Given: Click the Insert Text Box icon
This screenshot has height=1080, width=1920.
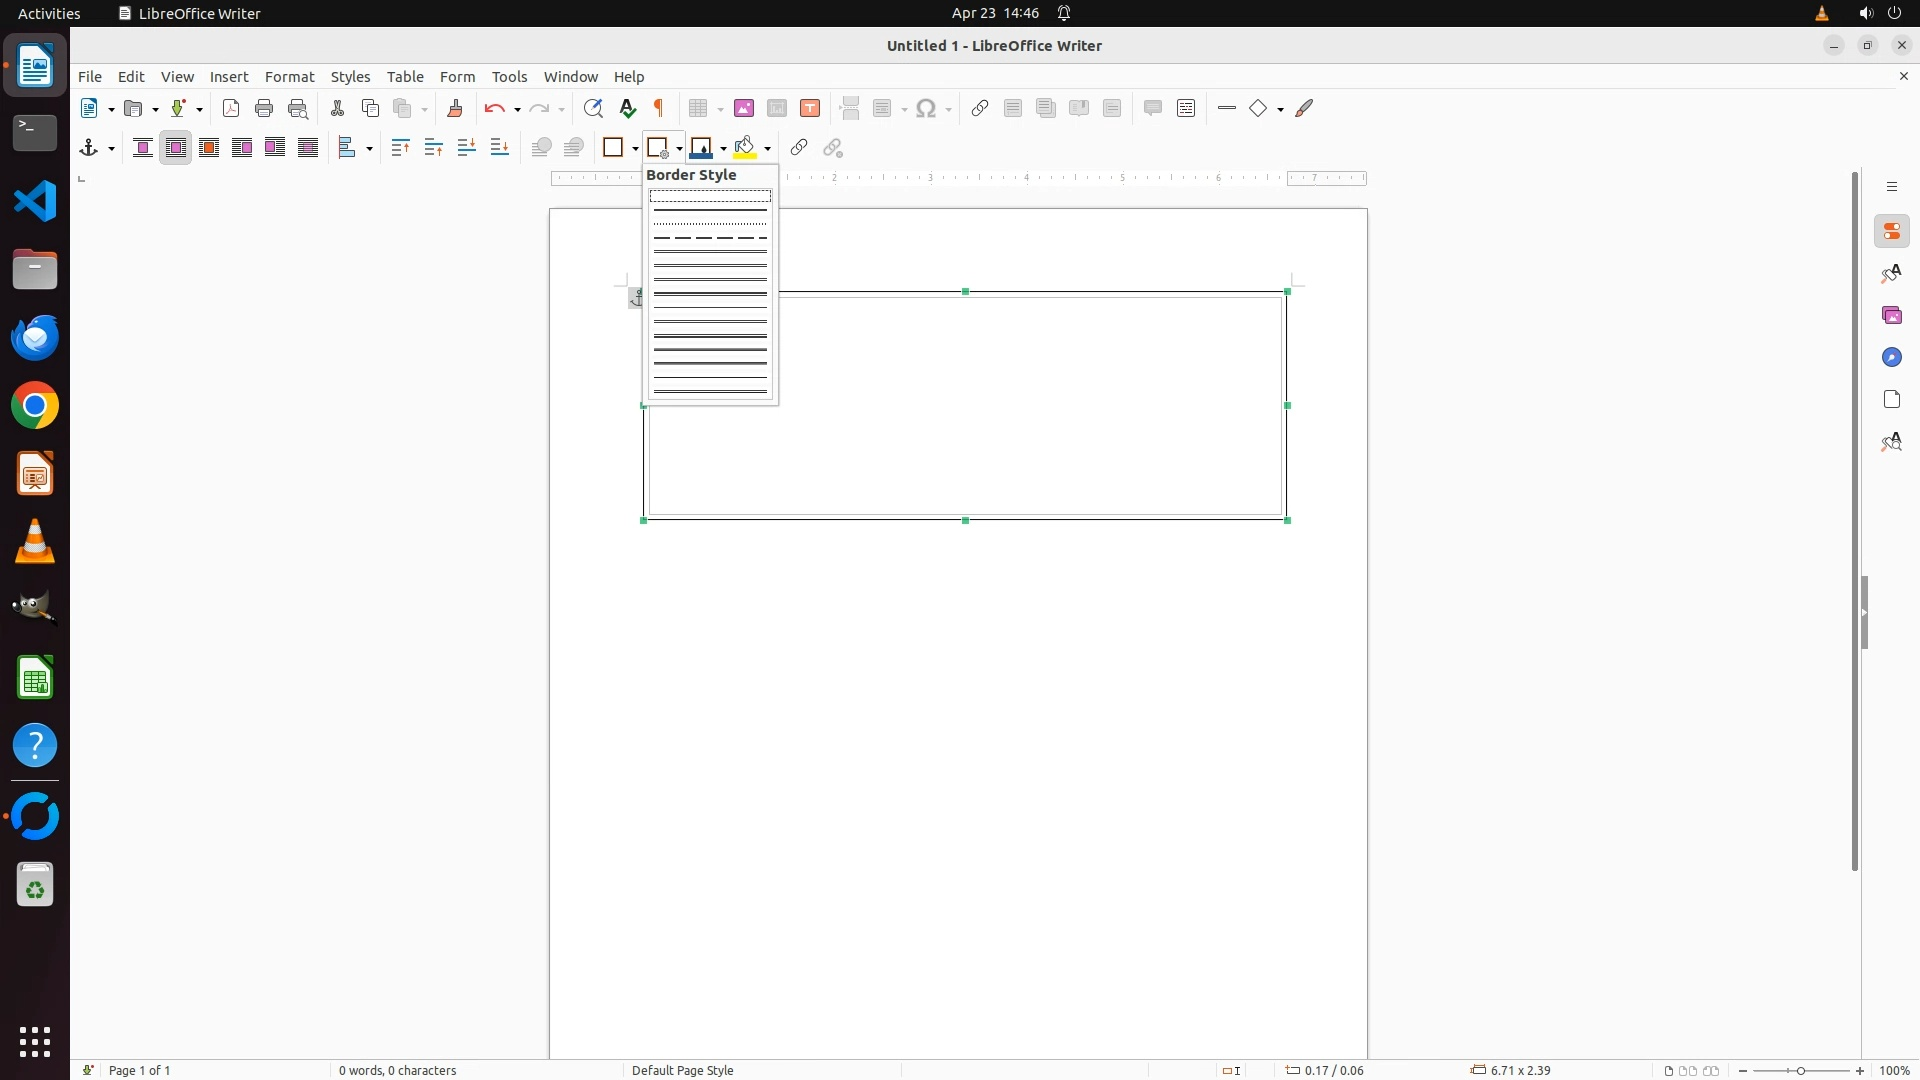Looking at the screenshot, I should (810, 108).
